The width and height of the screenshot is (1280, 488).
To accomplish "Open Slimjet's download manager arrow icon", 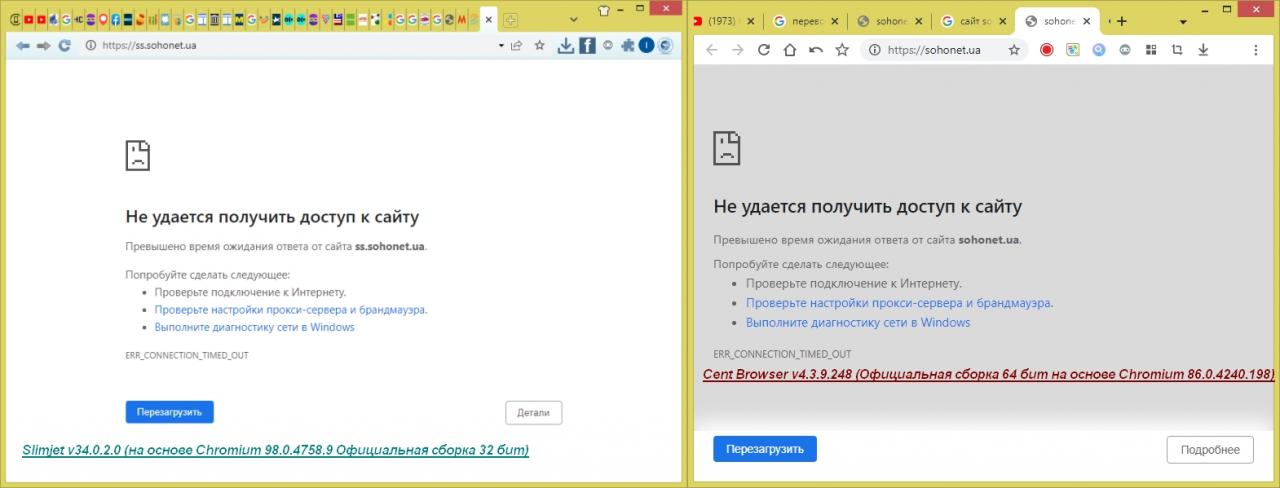I will point(565,46).
